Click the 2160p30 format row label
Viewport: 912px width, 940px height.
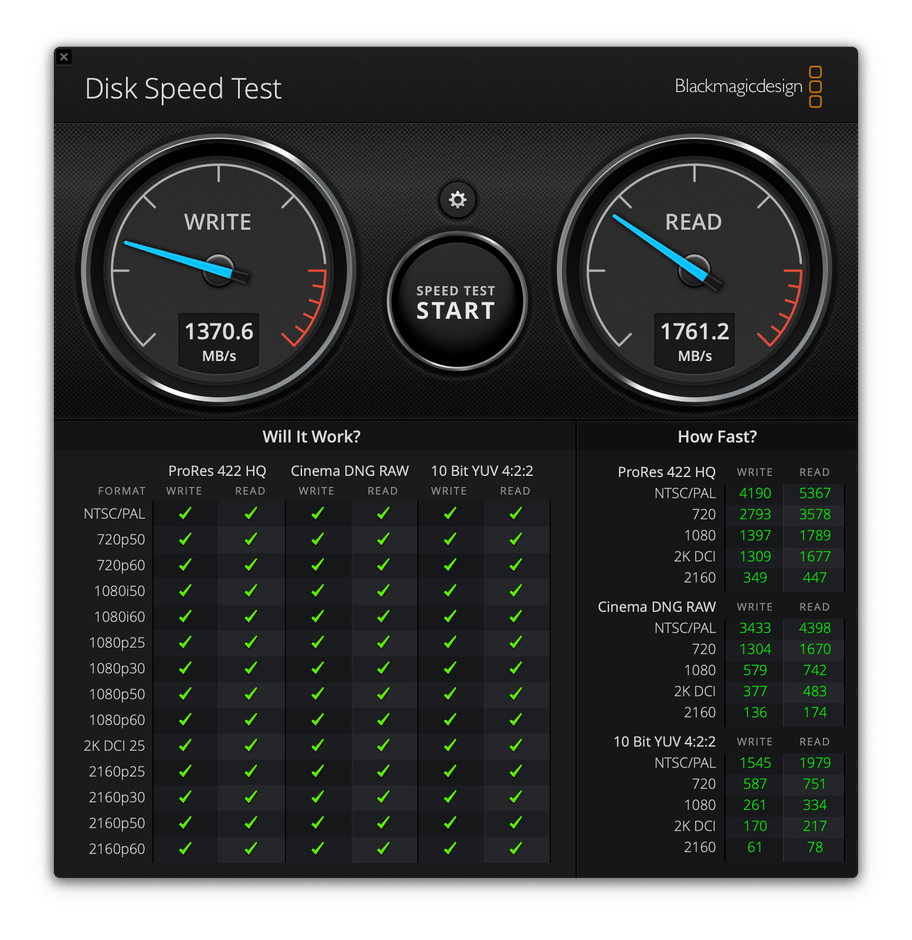116,797
